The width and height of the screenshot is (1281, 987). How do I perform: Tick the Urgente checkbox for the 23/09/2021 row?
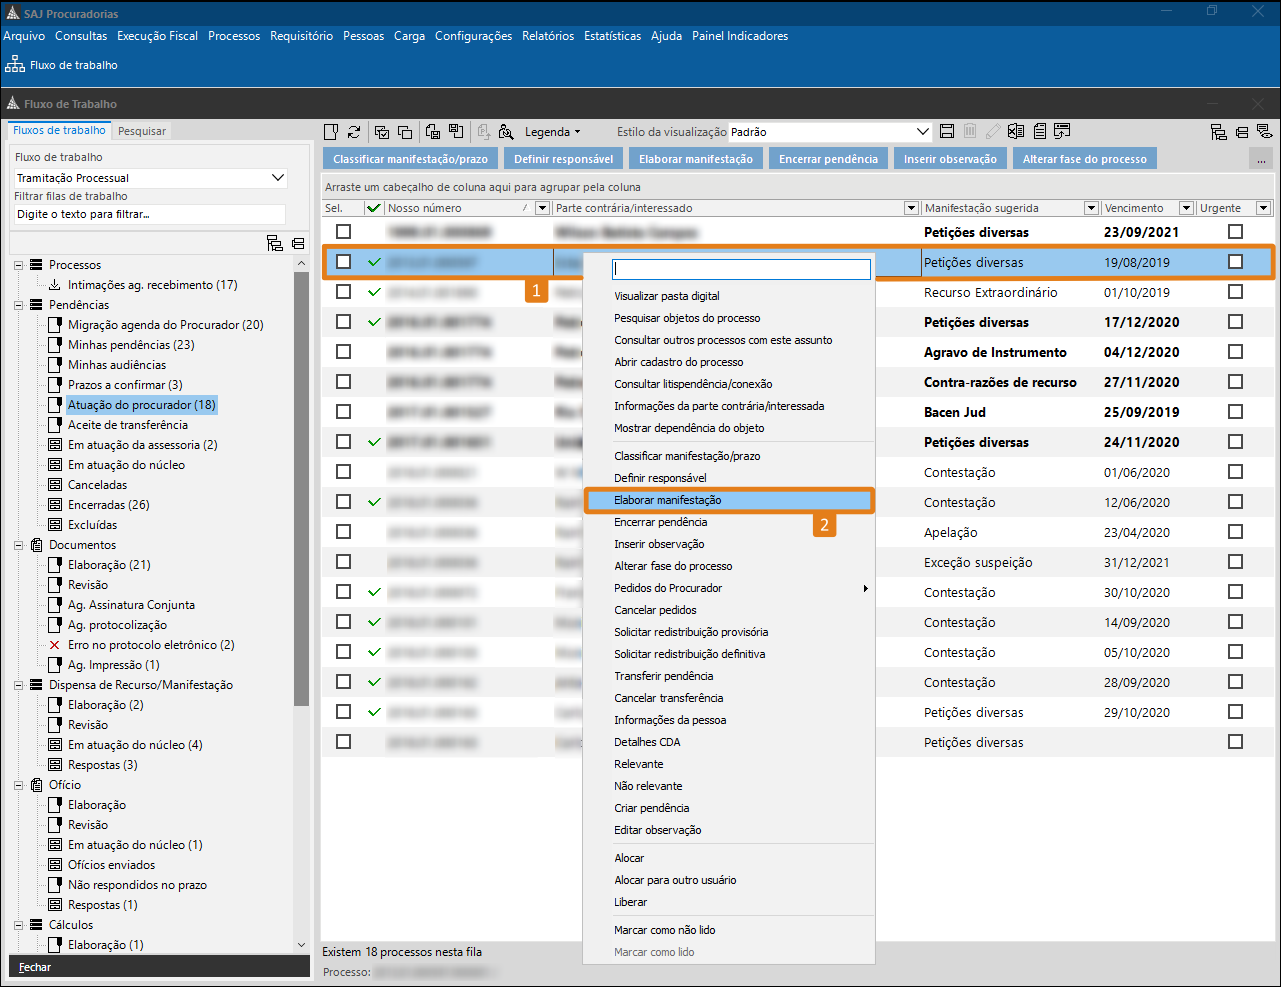1235,232
